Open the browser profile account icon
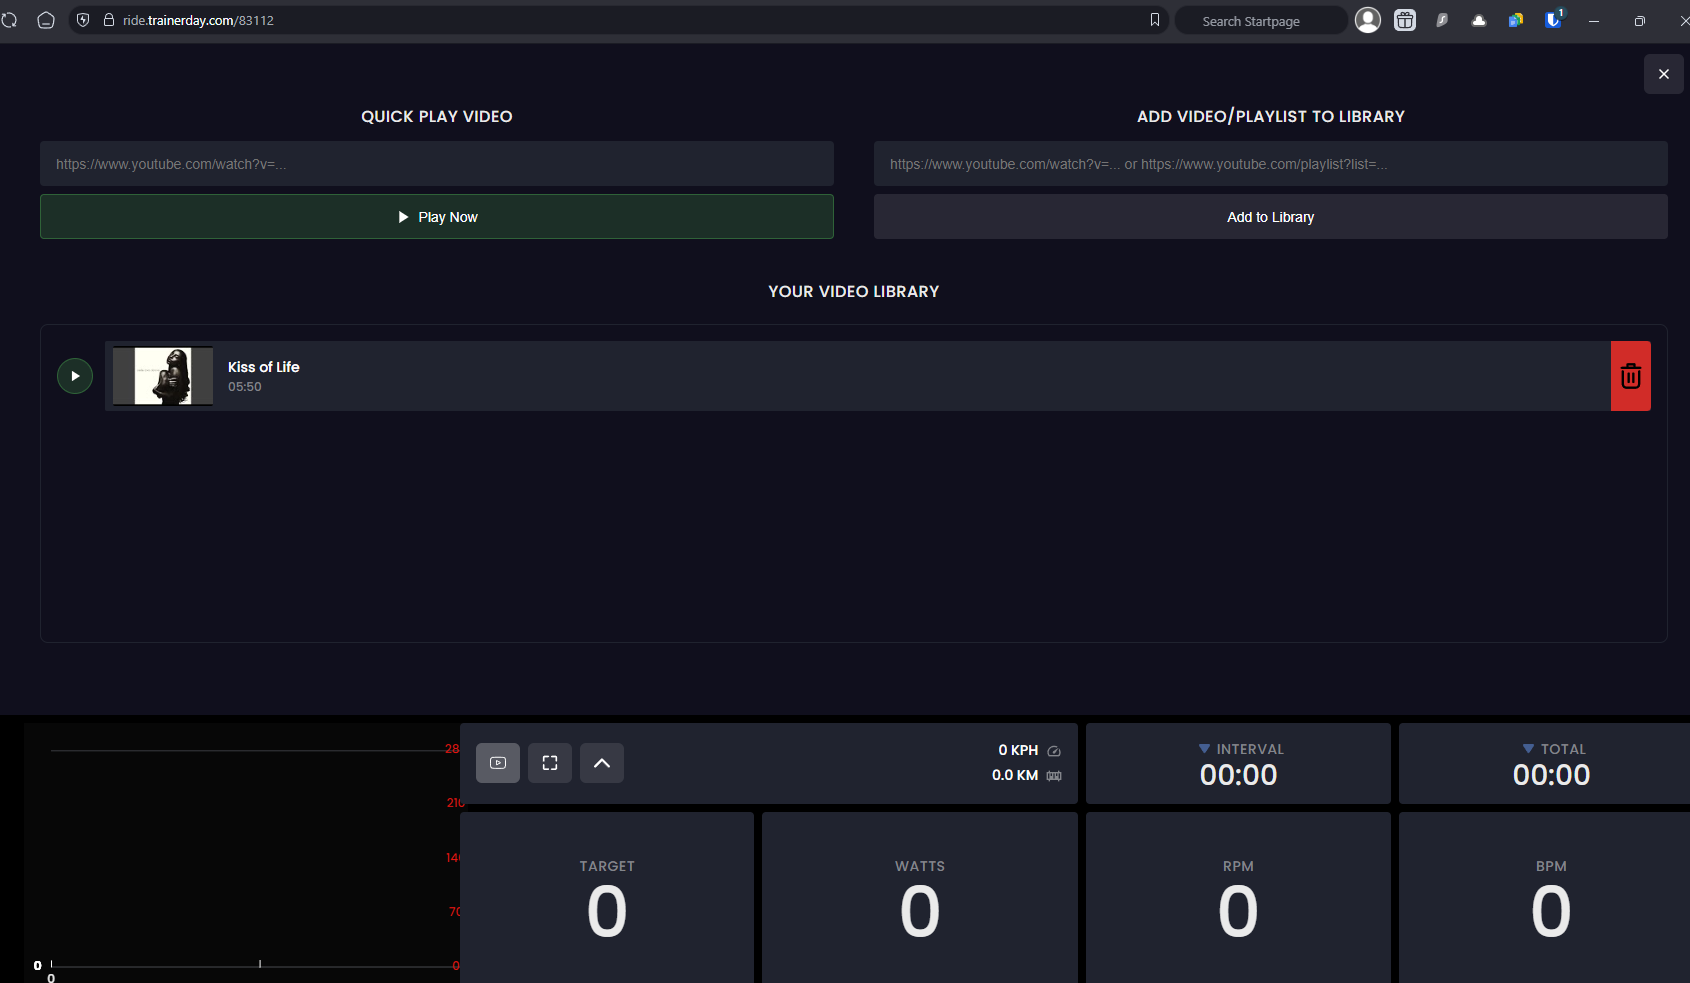The width and height of the screenshot is (1690, 983). pos(1368,20)
